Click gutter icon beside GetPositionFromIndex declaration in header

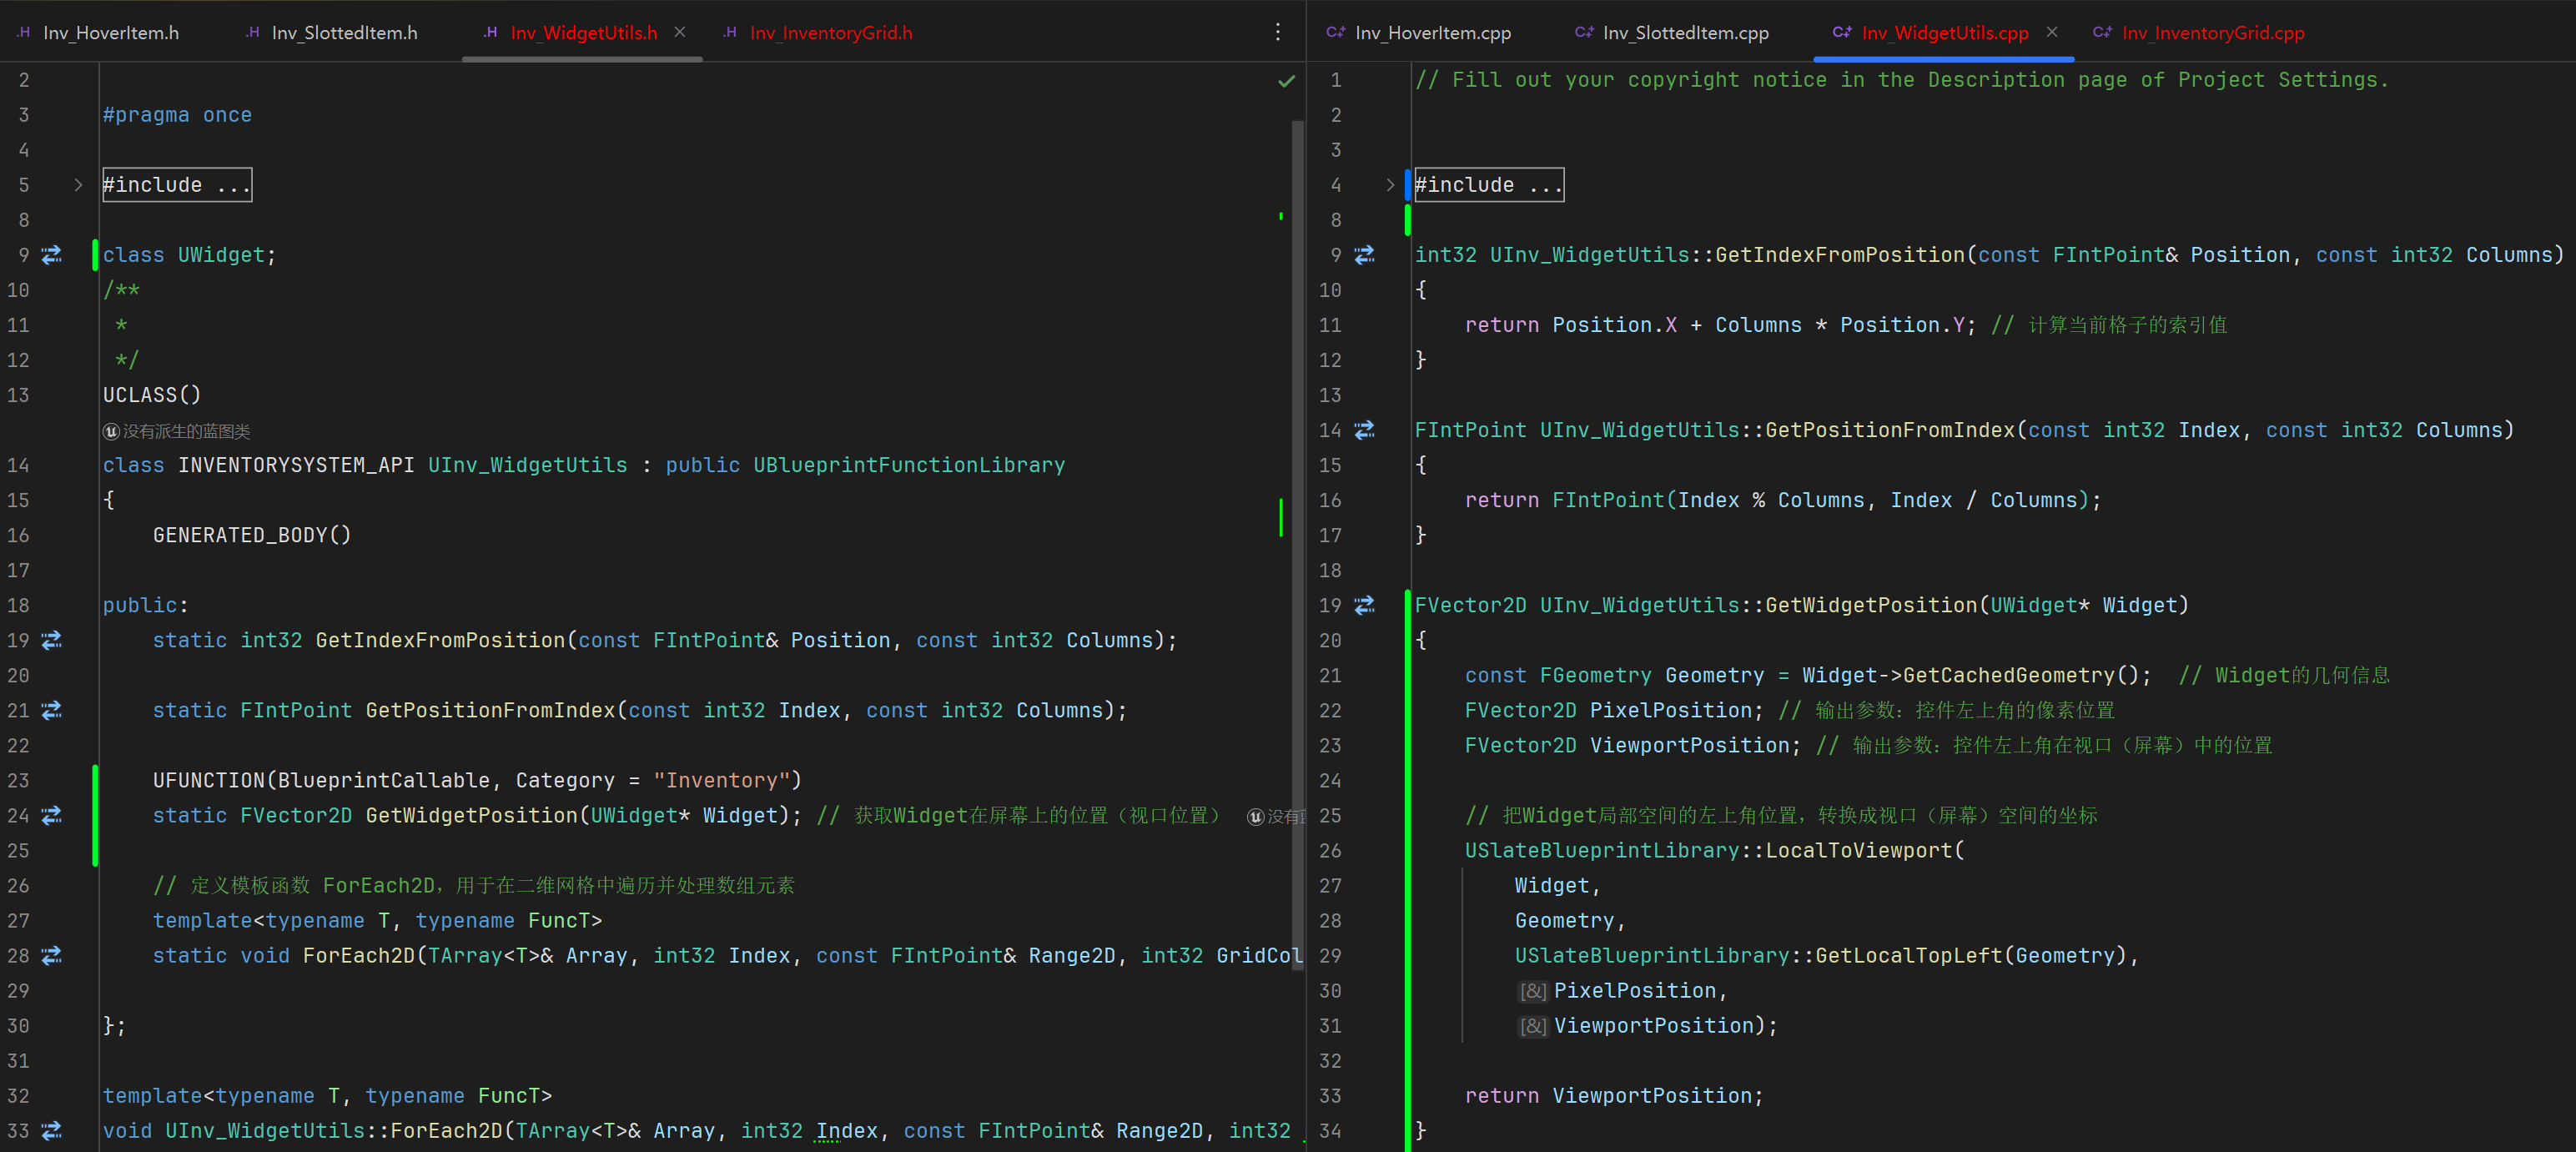(x=52, y=710)
